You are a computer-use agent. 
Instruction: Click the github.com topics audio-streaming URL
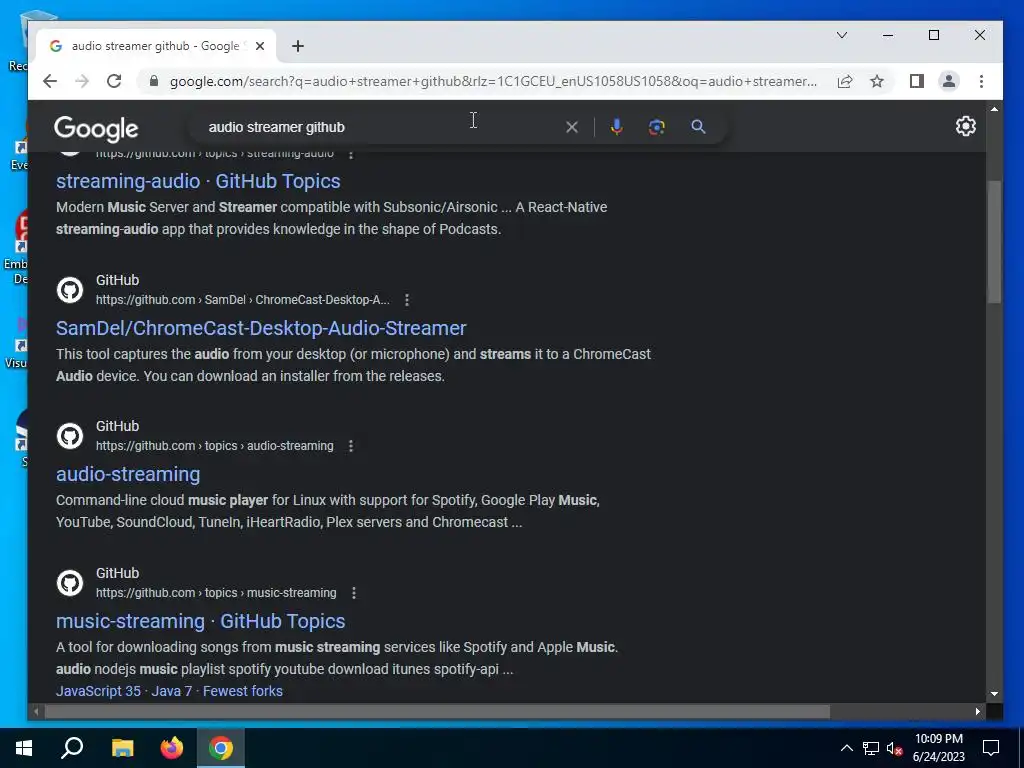pyautogui.click(x=214, y=446)
